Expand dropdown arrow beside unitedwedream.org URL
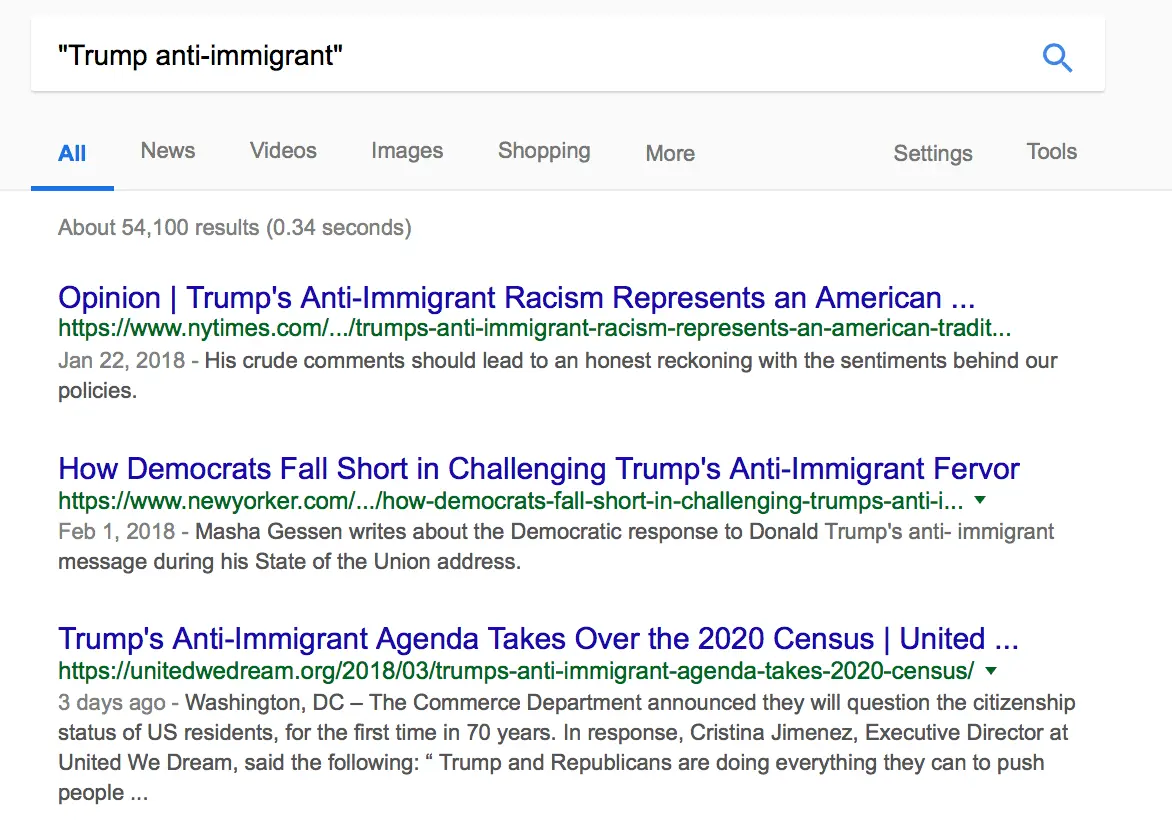 990,669
